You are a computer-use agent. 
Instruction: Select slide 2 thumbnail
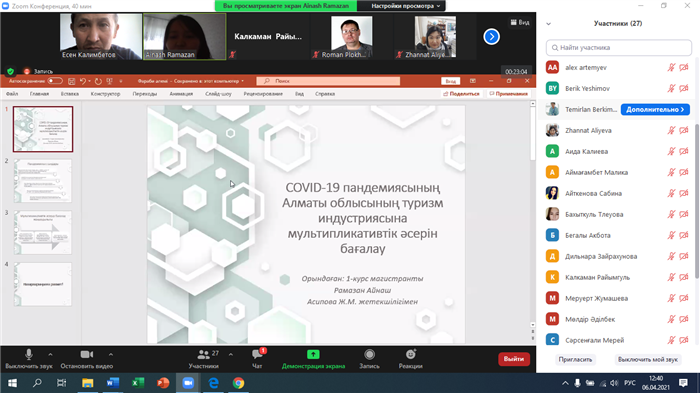coord(43,181)
